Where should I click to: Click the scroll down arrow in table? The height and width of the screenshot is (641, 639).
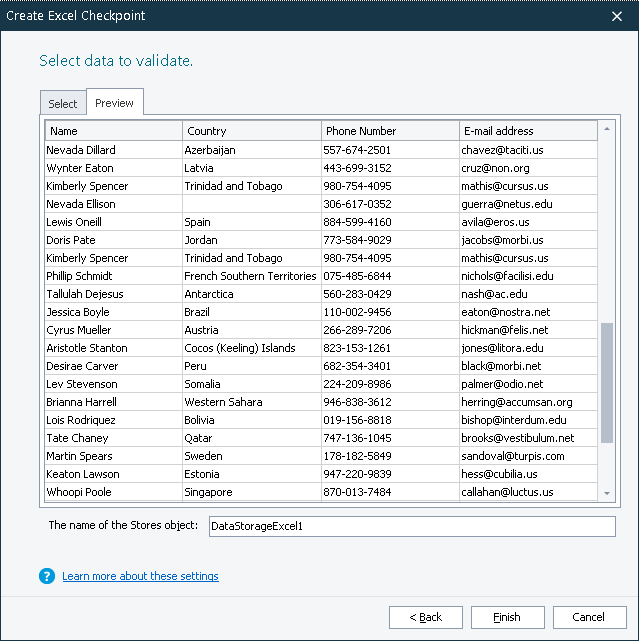606,493
